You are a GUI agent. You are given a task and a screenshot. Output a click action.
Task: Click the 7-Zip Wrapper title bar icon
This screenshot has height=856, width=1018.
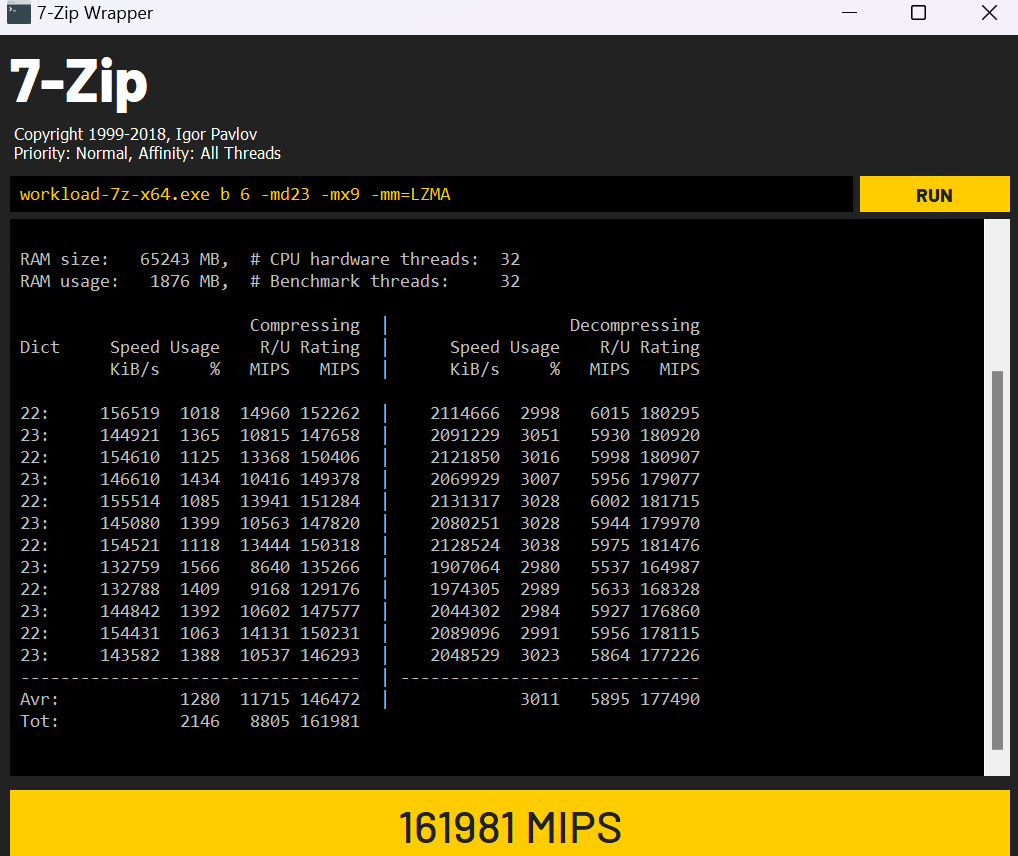(18, 14)
